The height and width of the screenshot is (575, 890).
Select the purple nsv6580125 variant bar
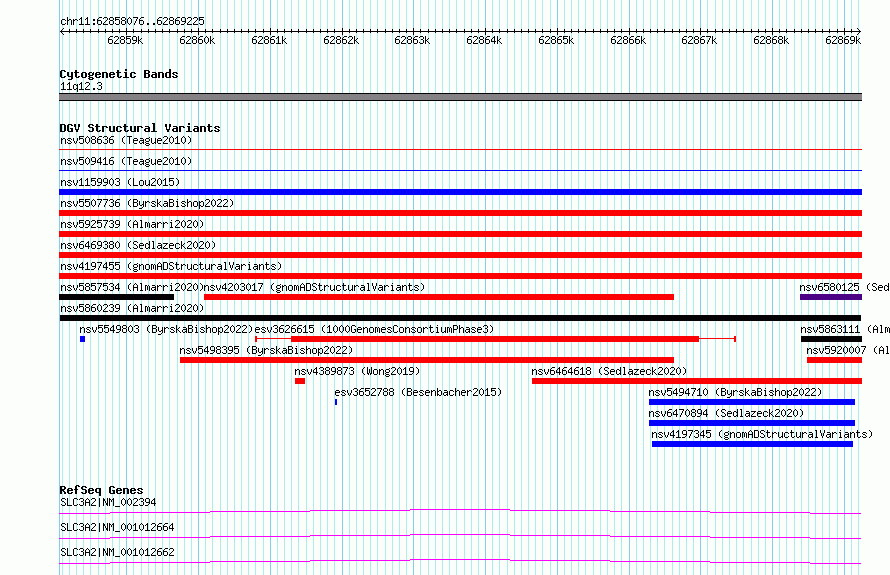(831, 297)
